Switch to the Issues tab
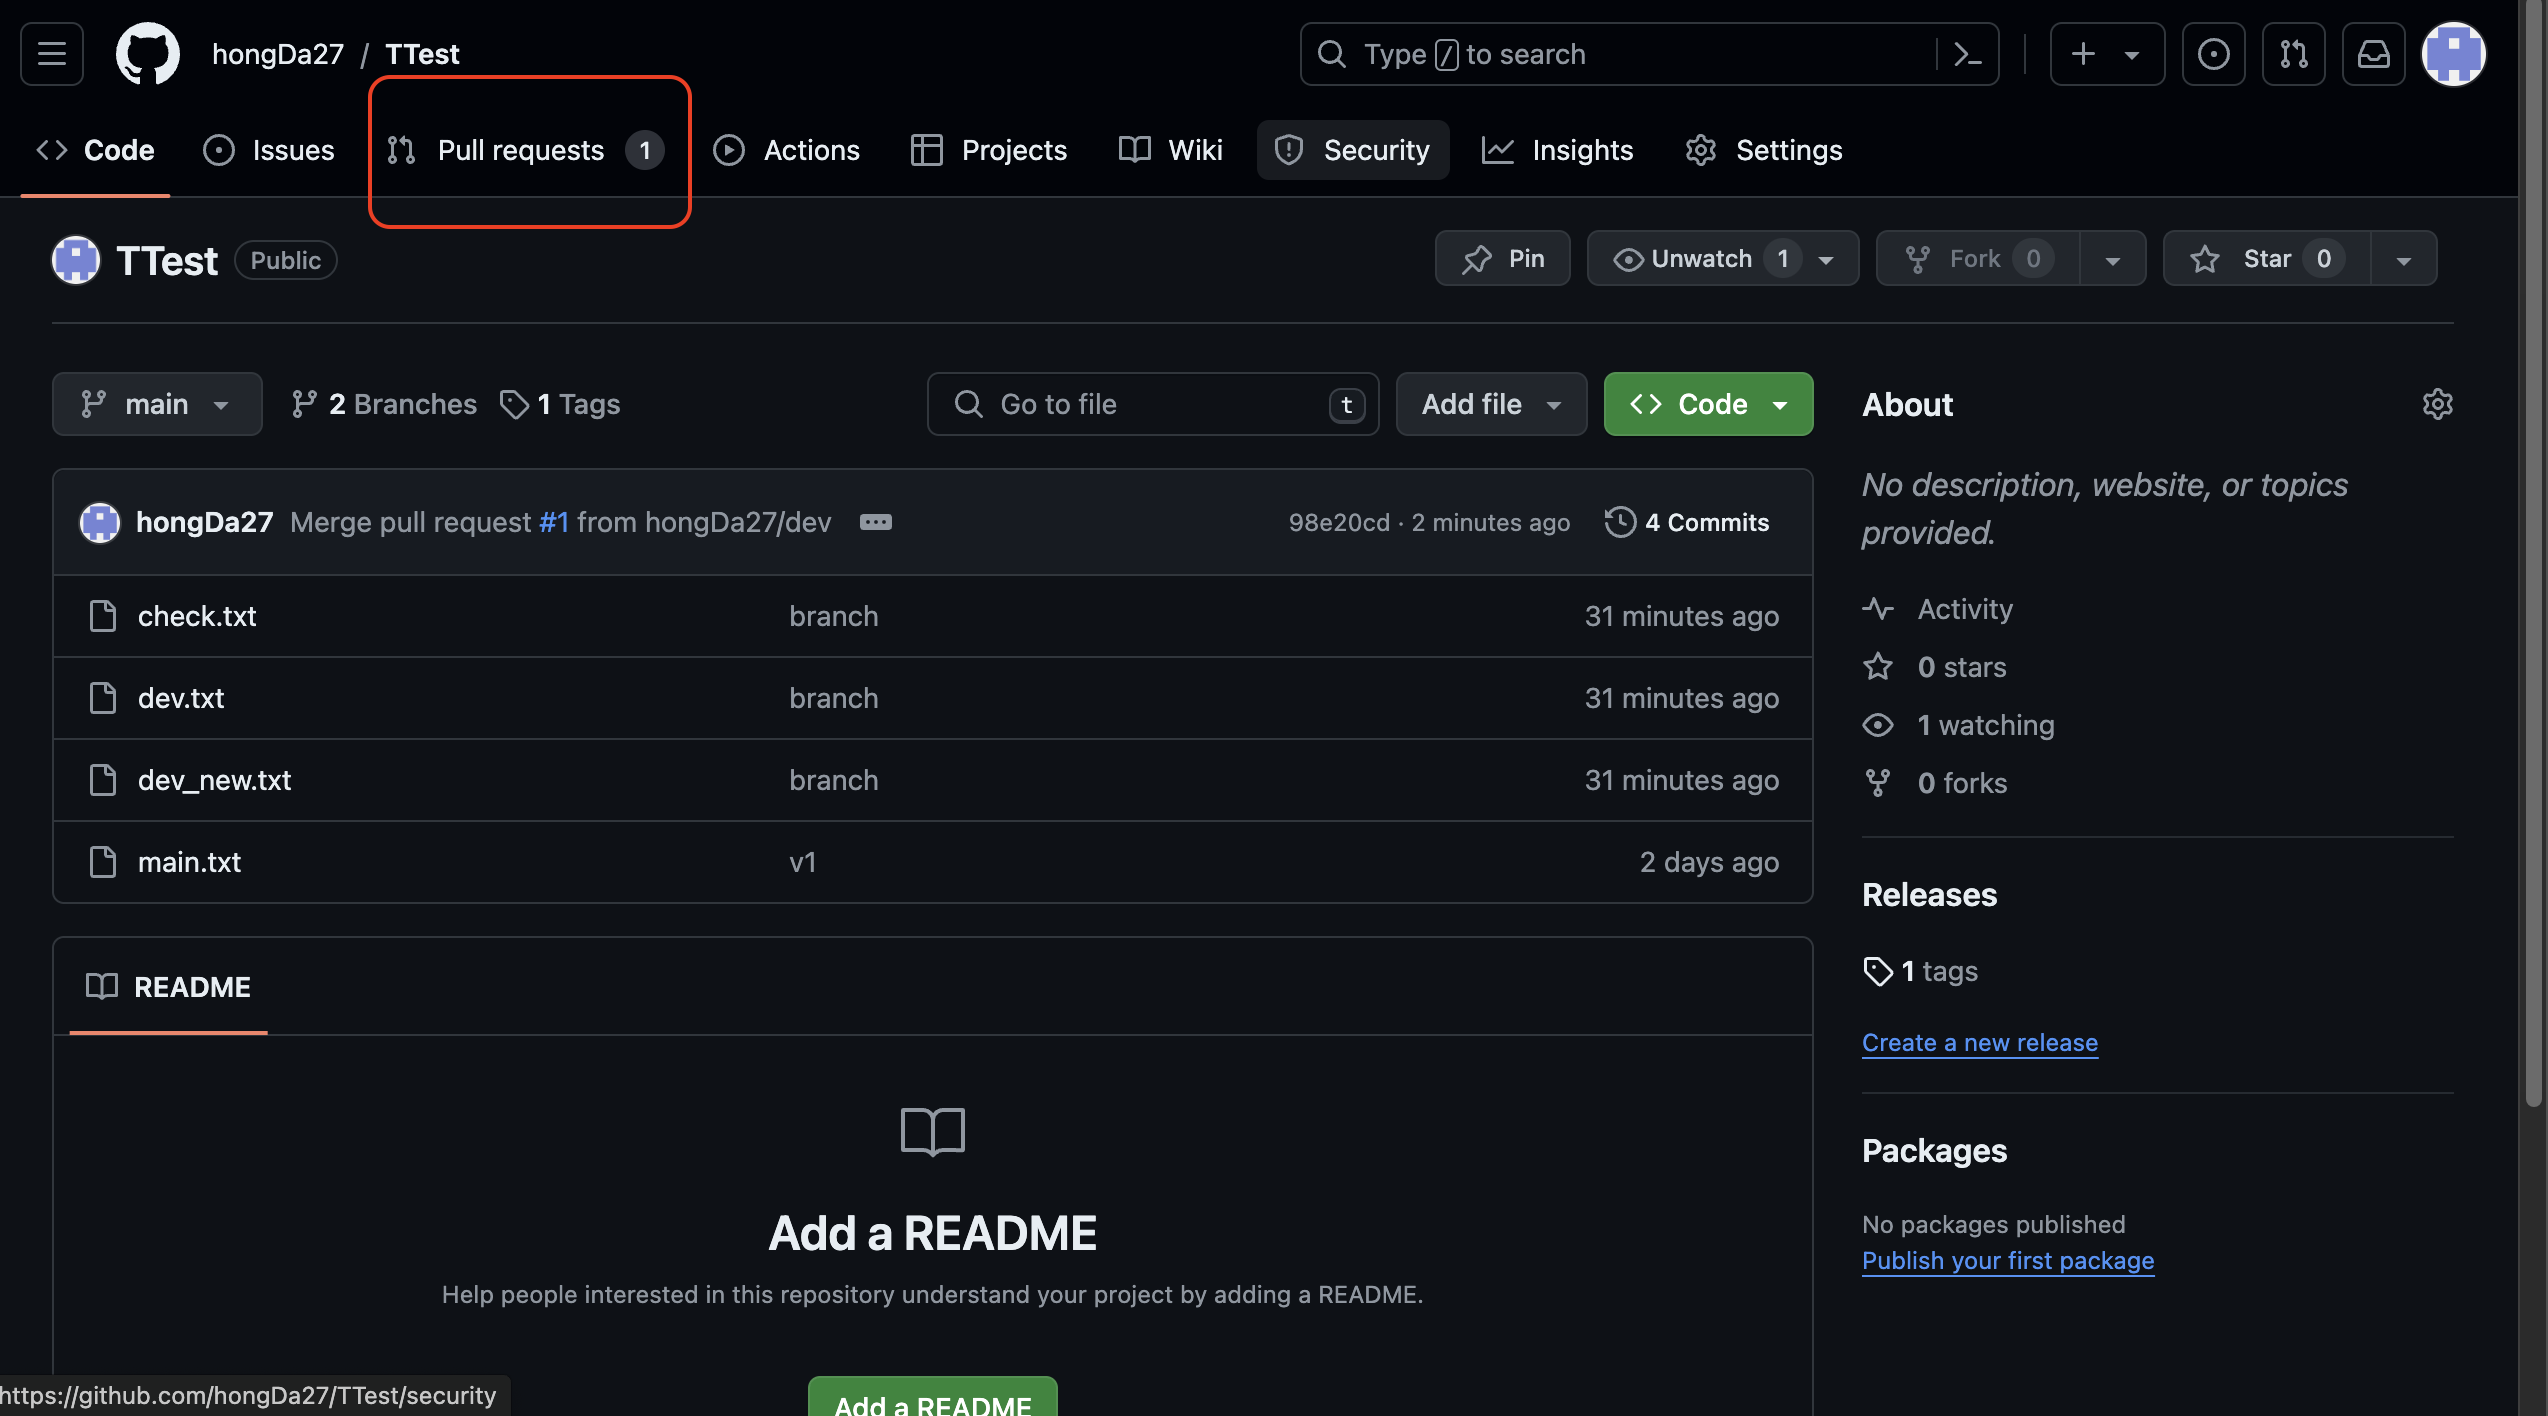This screenshot has width=2548, height=1416. 269,150
